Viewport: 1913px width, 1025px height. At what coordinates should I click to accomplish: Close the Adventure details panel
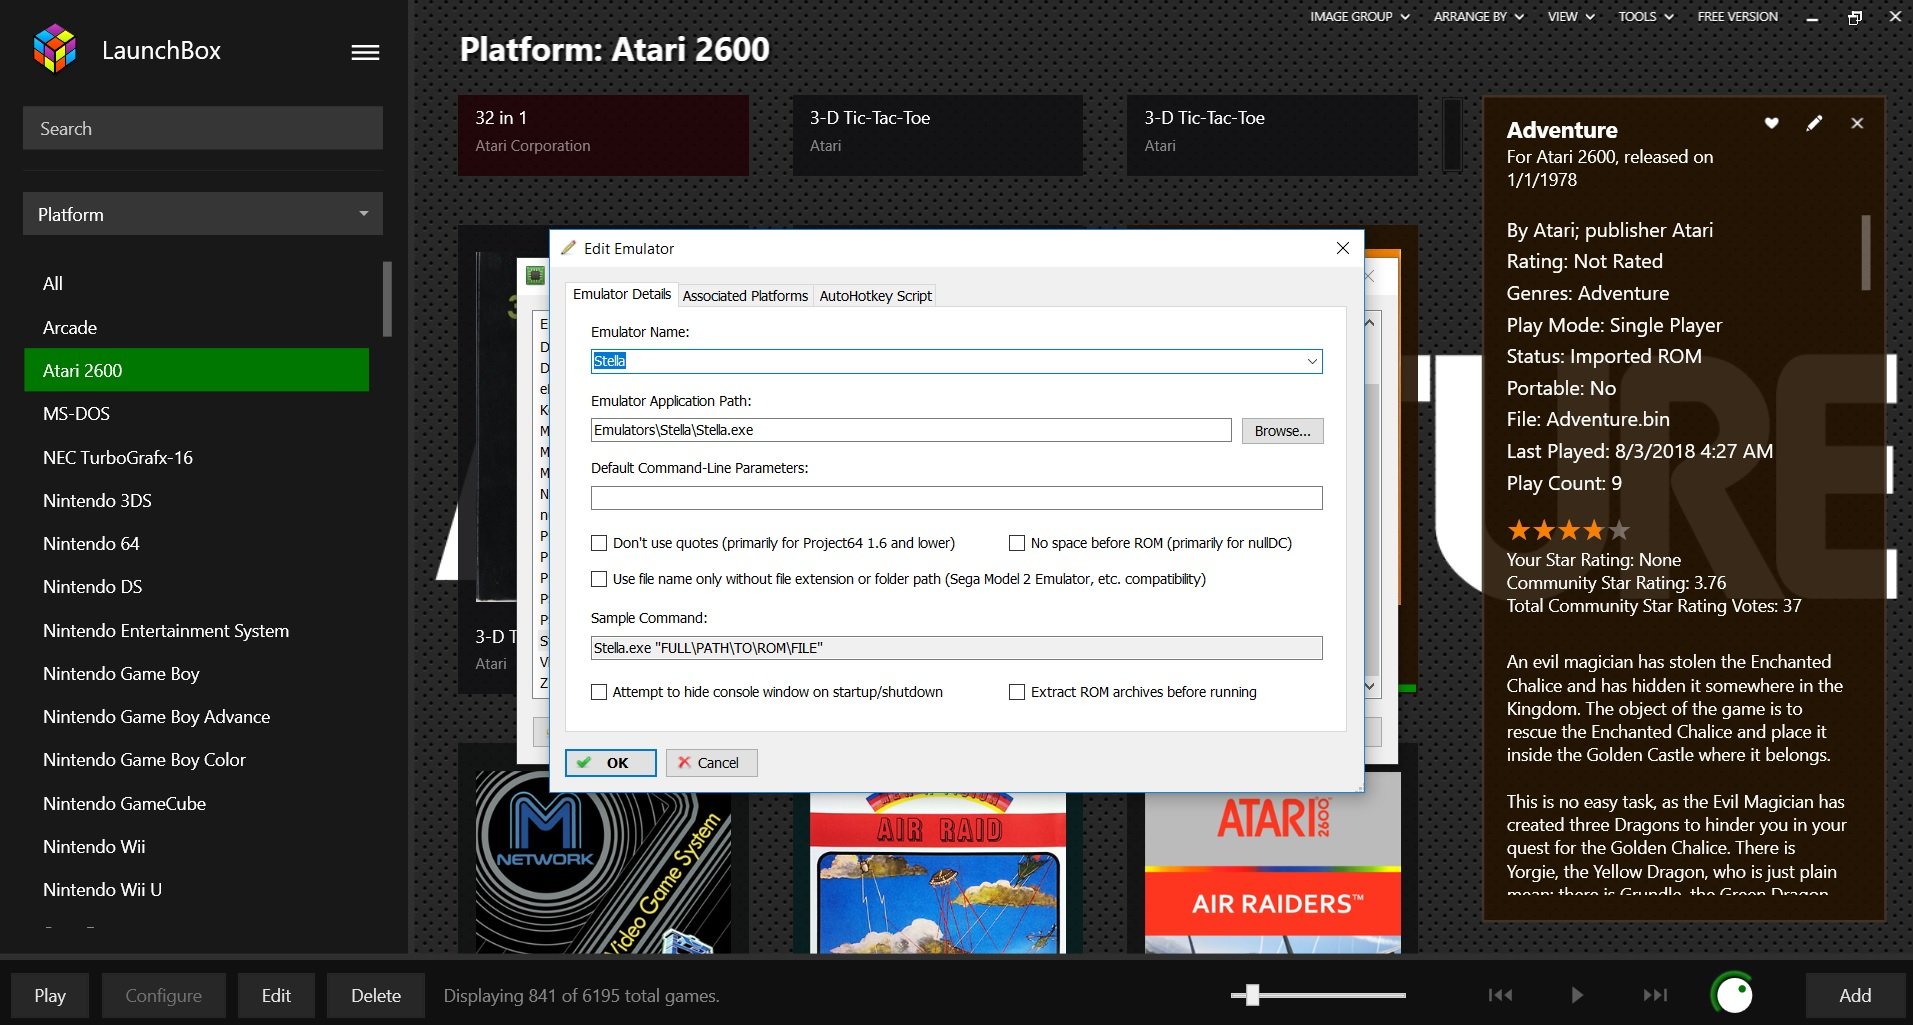tap(1857, 123)
